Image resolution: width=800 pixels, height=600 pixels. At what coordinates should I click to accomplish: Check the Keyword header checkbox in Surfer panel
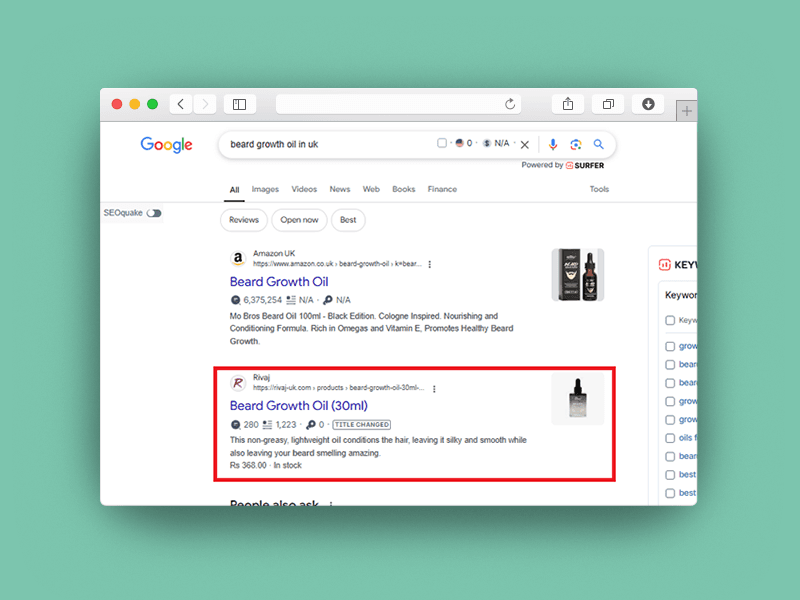tap(670, 321)
